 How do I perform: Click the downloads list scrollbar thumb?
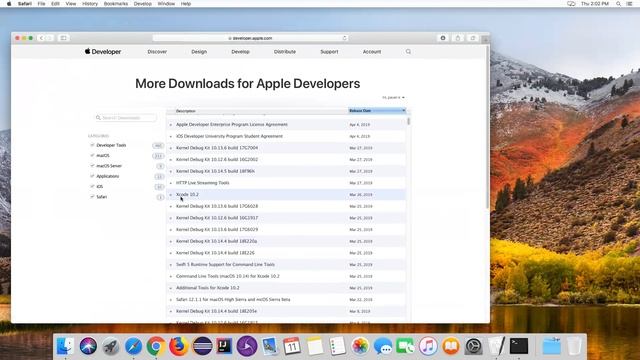409,121
